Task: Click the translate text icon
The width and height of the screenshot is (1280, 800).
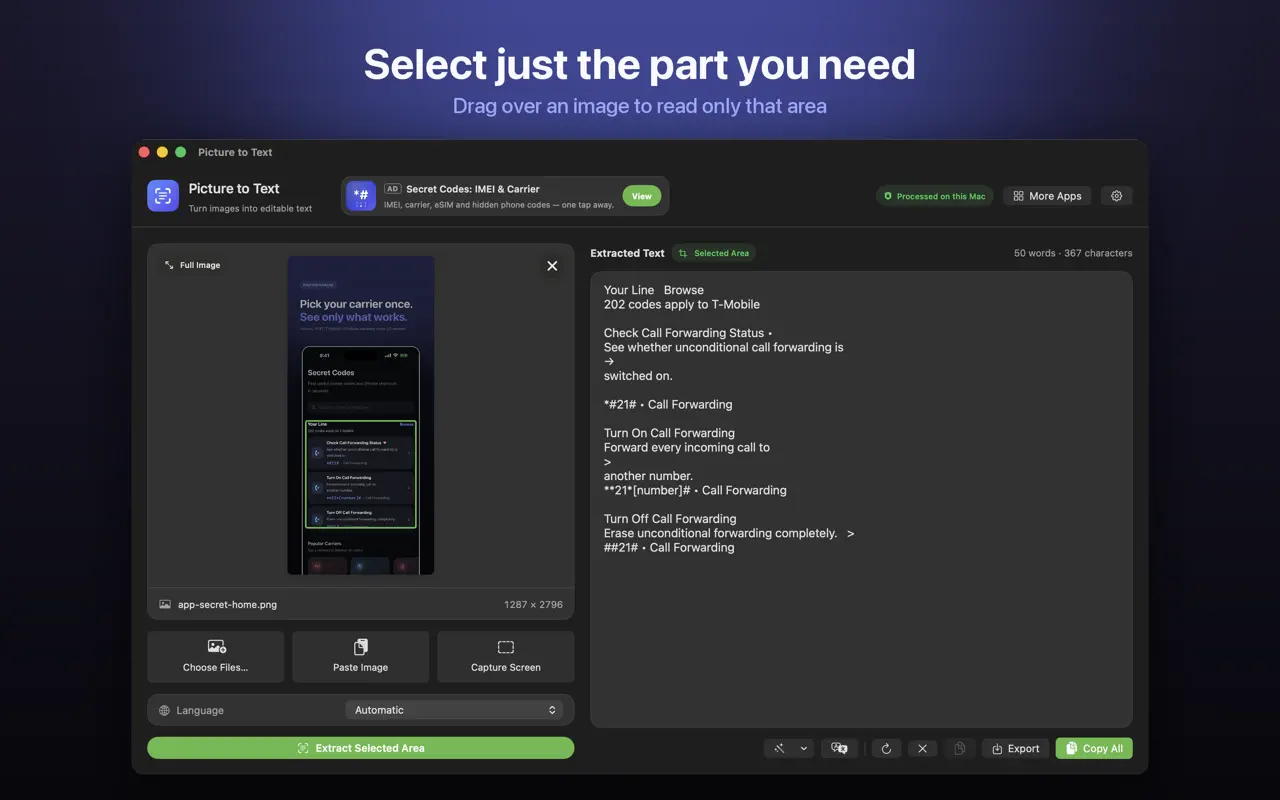Action: (840, 748)
